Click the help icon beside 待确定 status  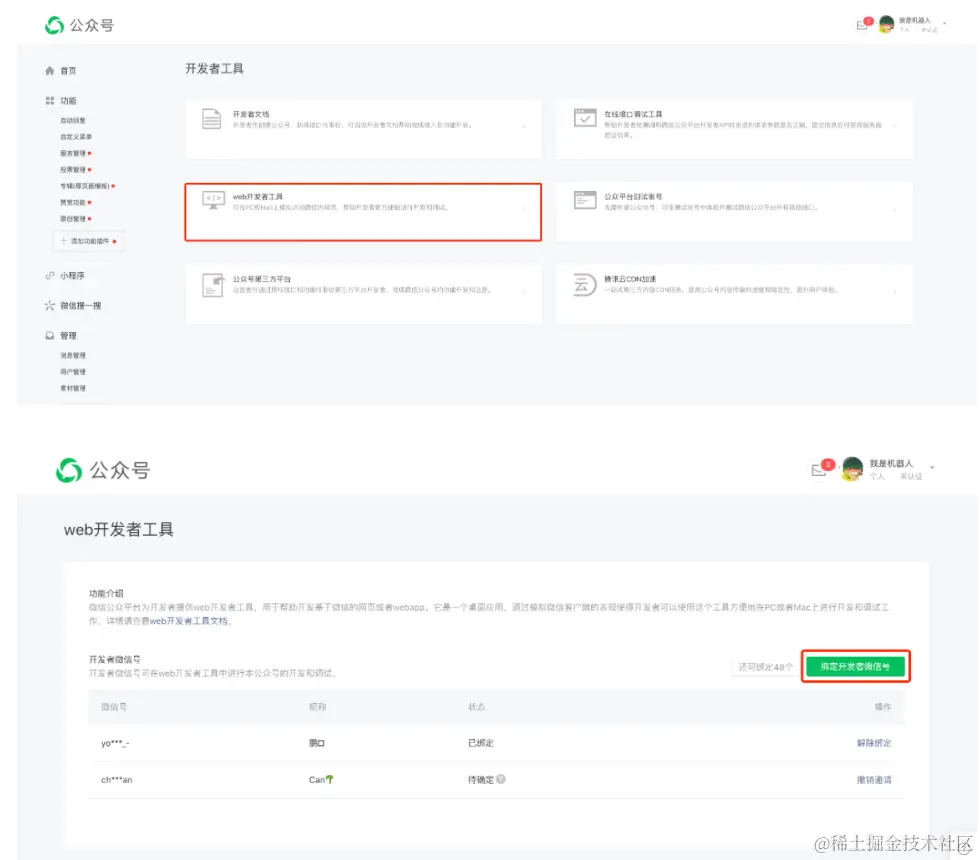(x=501, y=779)
